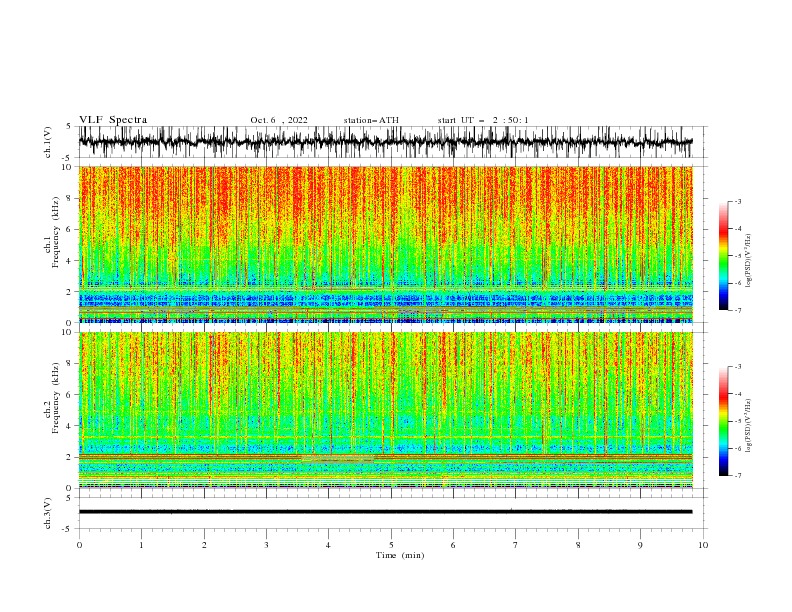The image size is (792, 612).
Task: Click the "ch.1(V)" waveform axis label
Action: point(48,142)
